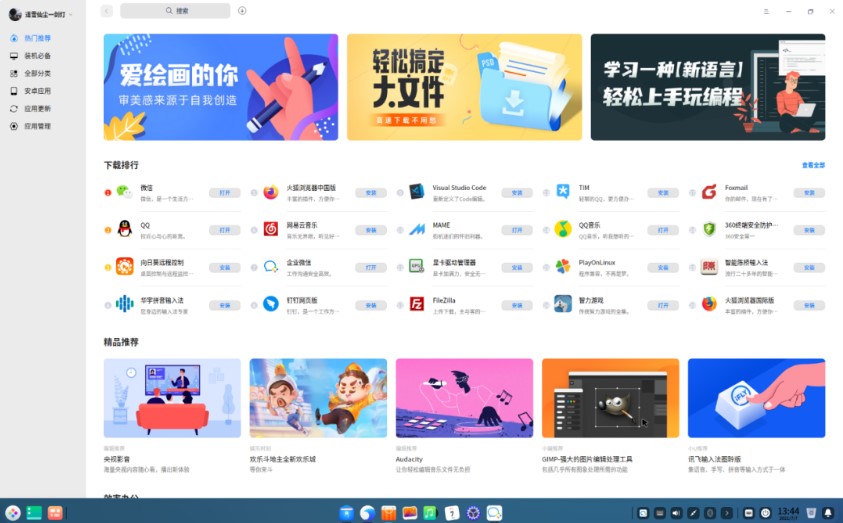Click the 网易云音乐 app icon
Screen dimensions: 843x523
270,230
